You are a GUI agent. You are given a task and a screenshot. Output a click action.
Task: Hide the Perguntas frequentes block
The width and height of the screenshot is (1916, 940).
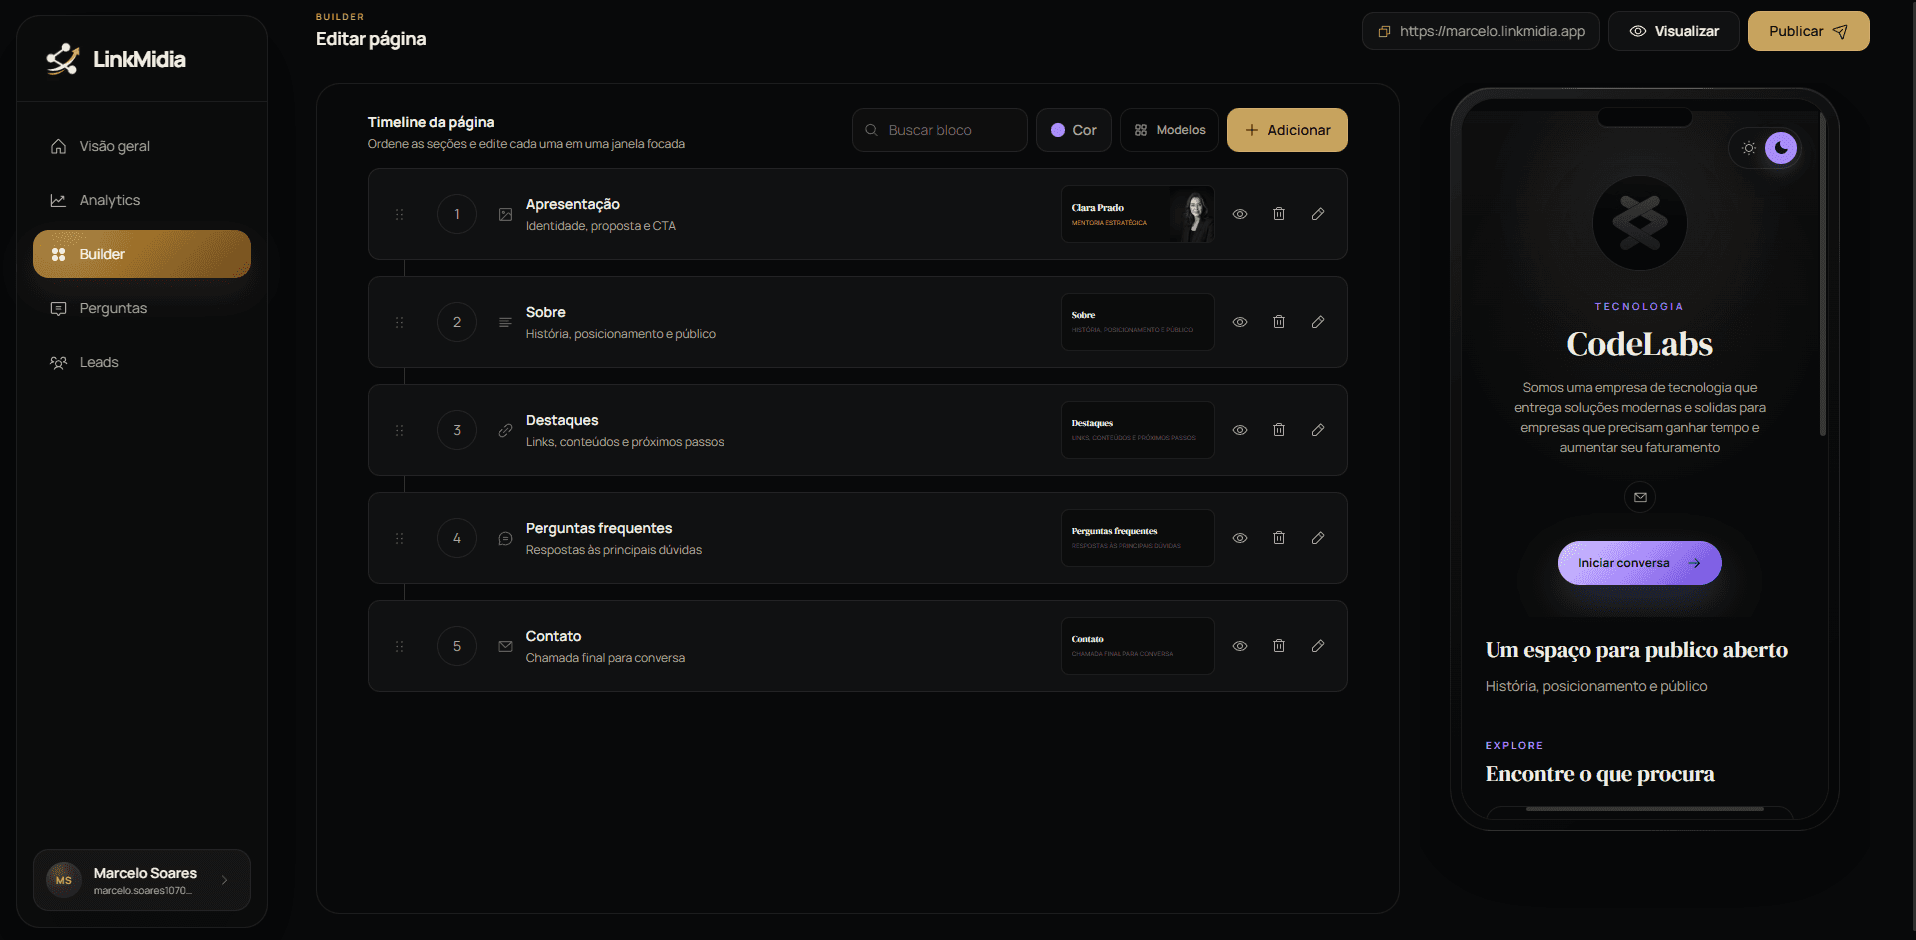1240,538
